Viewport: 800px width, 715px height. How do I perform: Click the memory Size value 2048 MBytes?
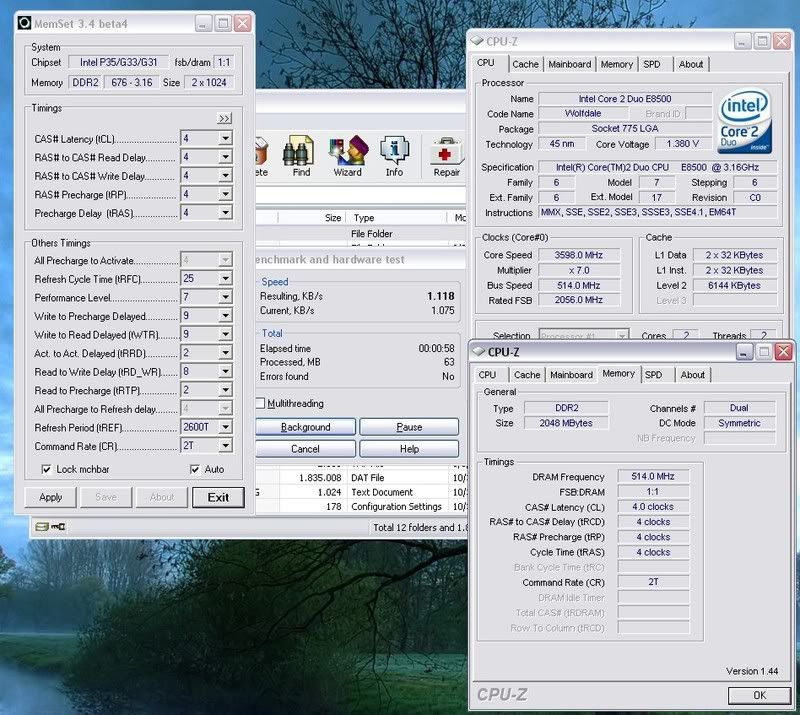click(x=566, y=423)
